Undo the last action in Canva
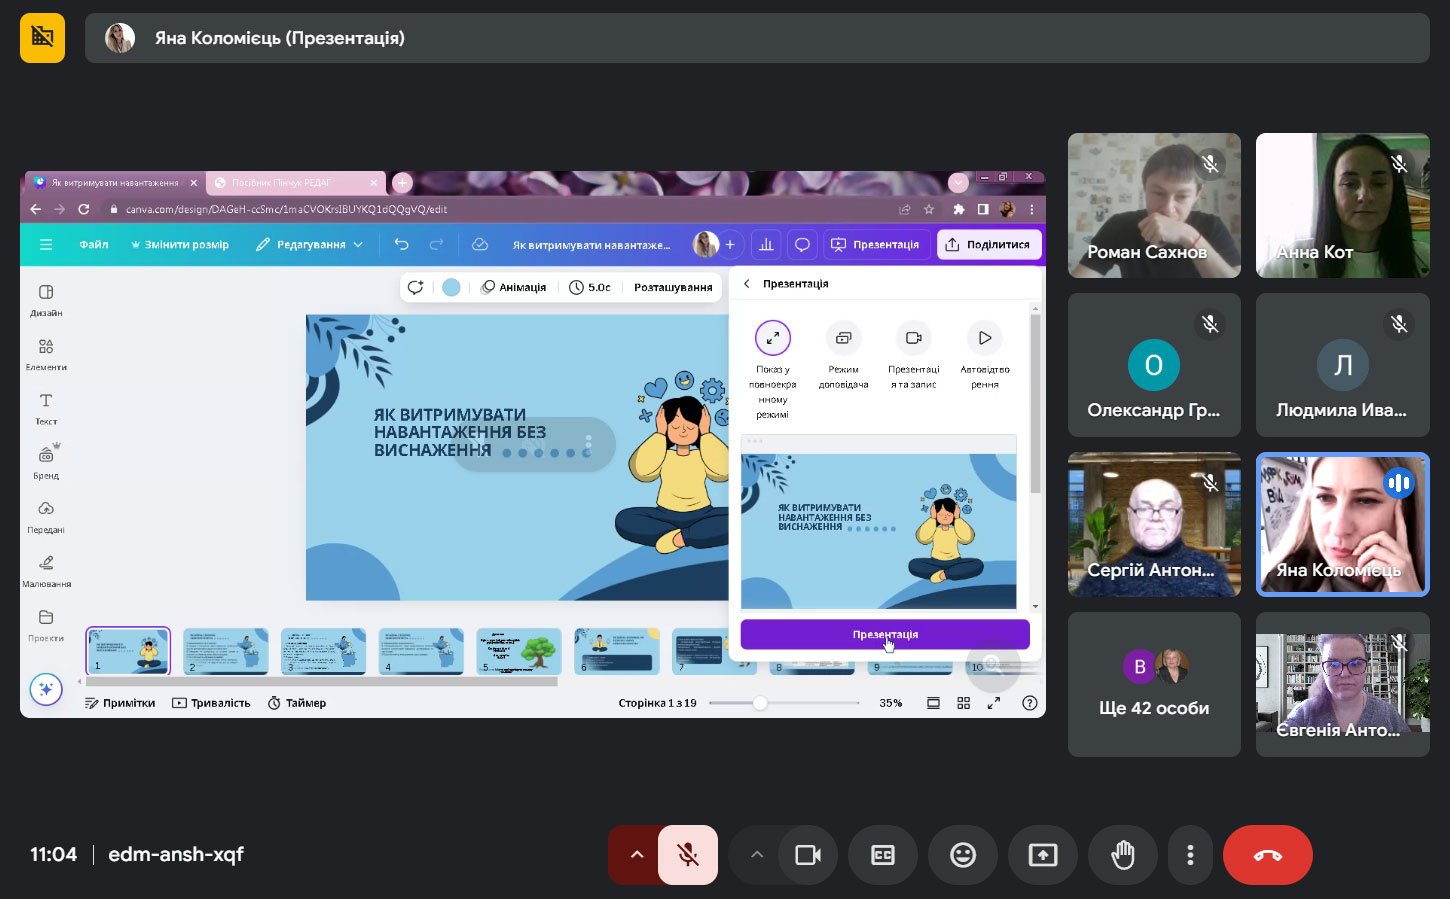1450x899 pixels. (x=401, y=245)
